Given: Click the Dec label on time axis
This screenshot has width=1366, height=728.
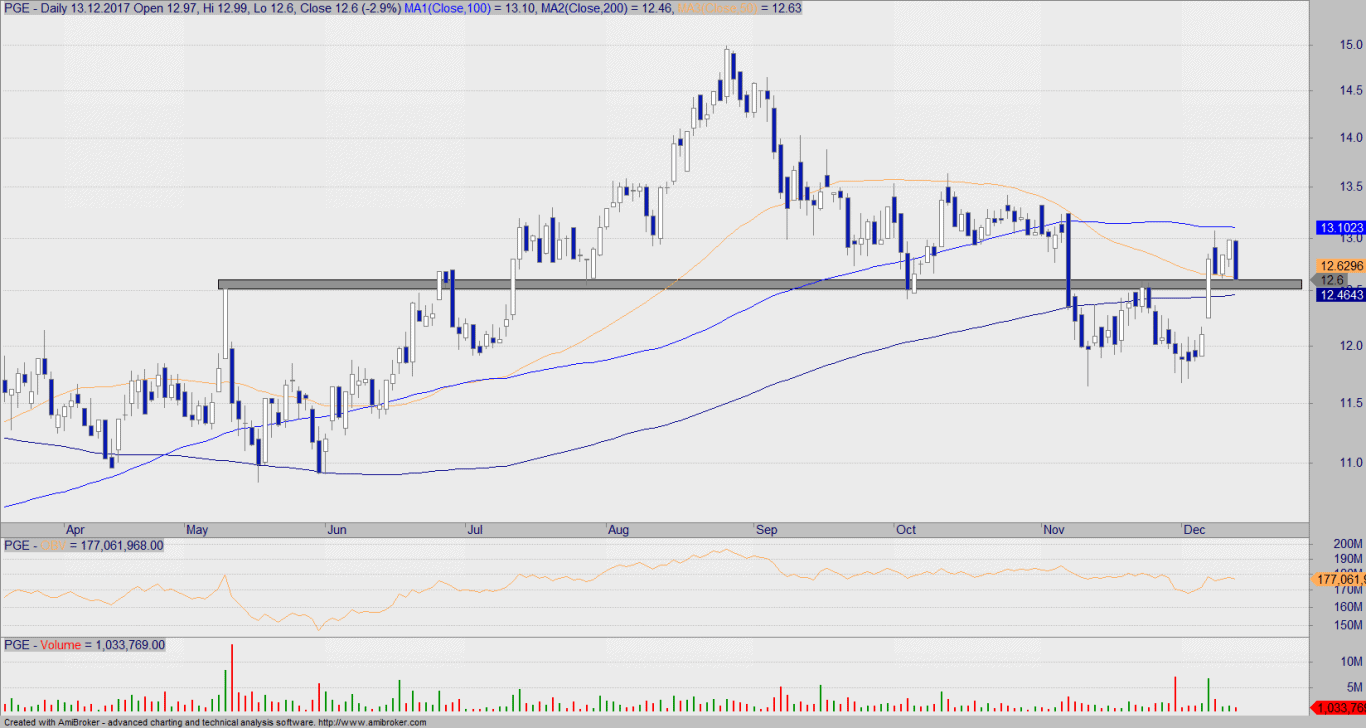Looking at the screenshot, I should 1194,530.
